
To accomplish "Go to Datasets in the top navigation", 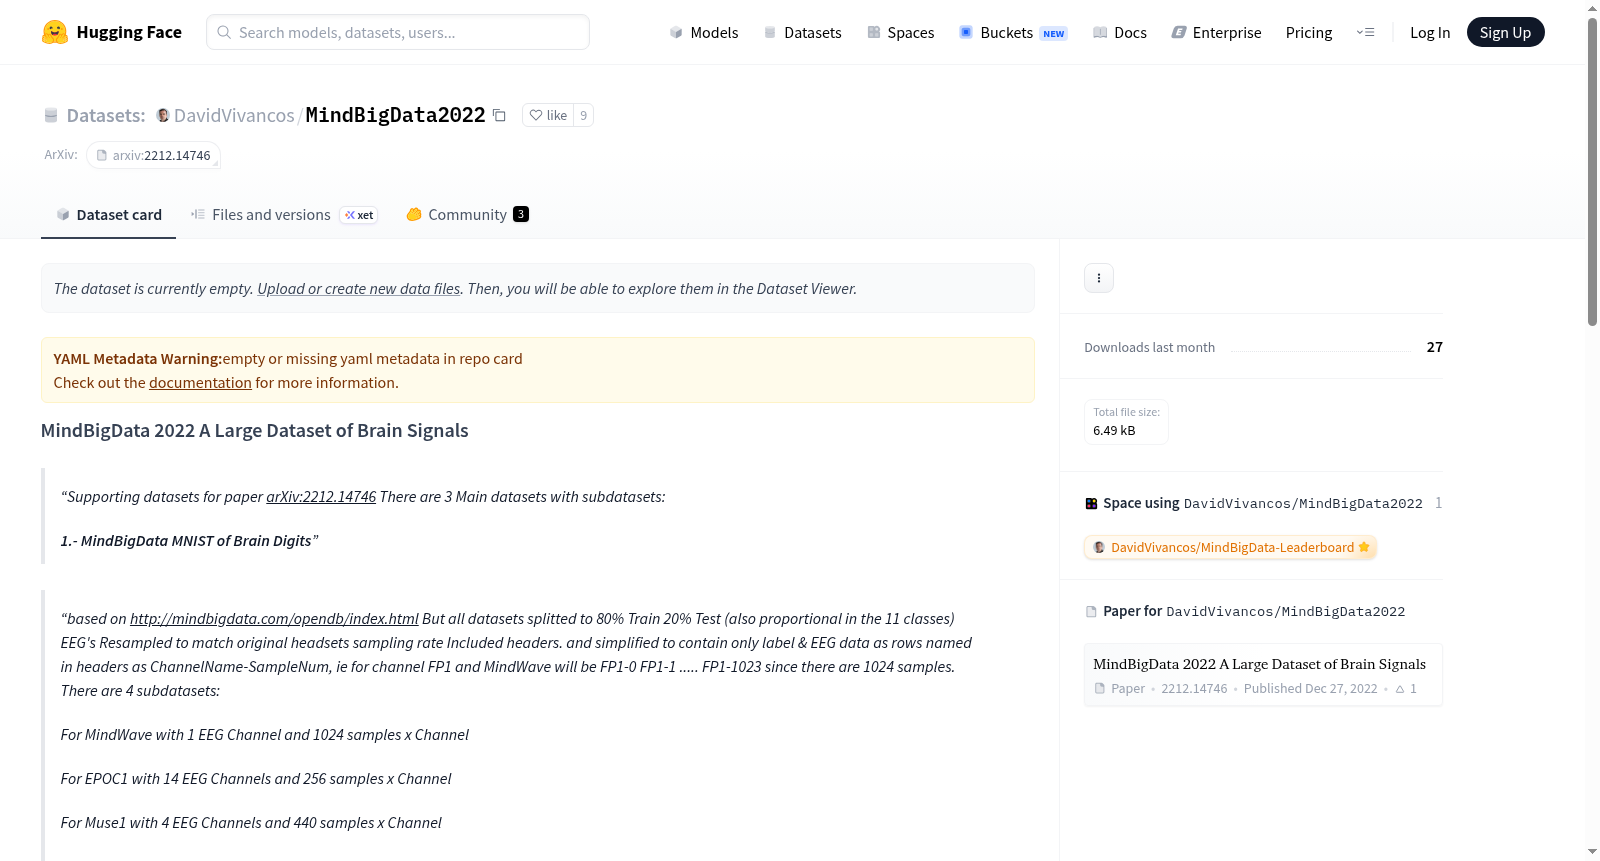I will pos(803,32).
